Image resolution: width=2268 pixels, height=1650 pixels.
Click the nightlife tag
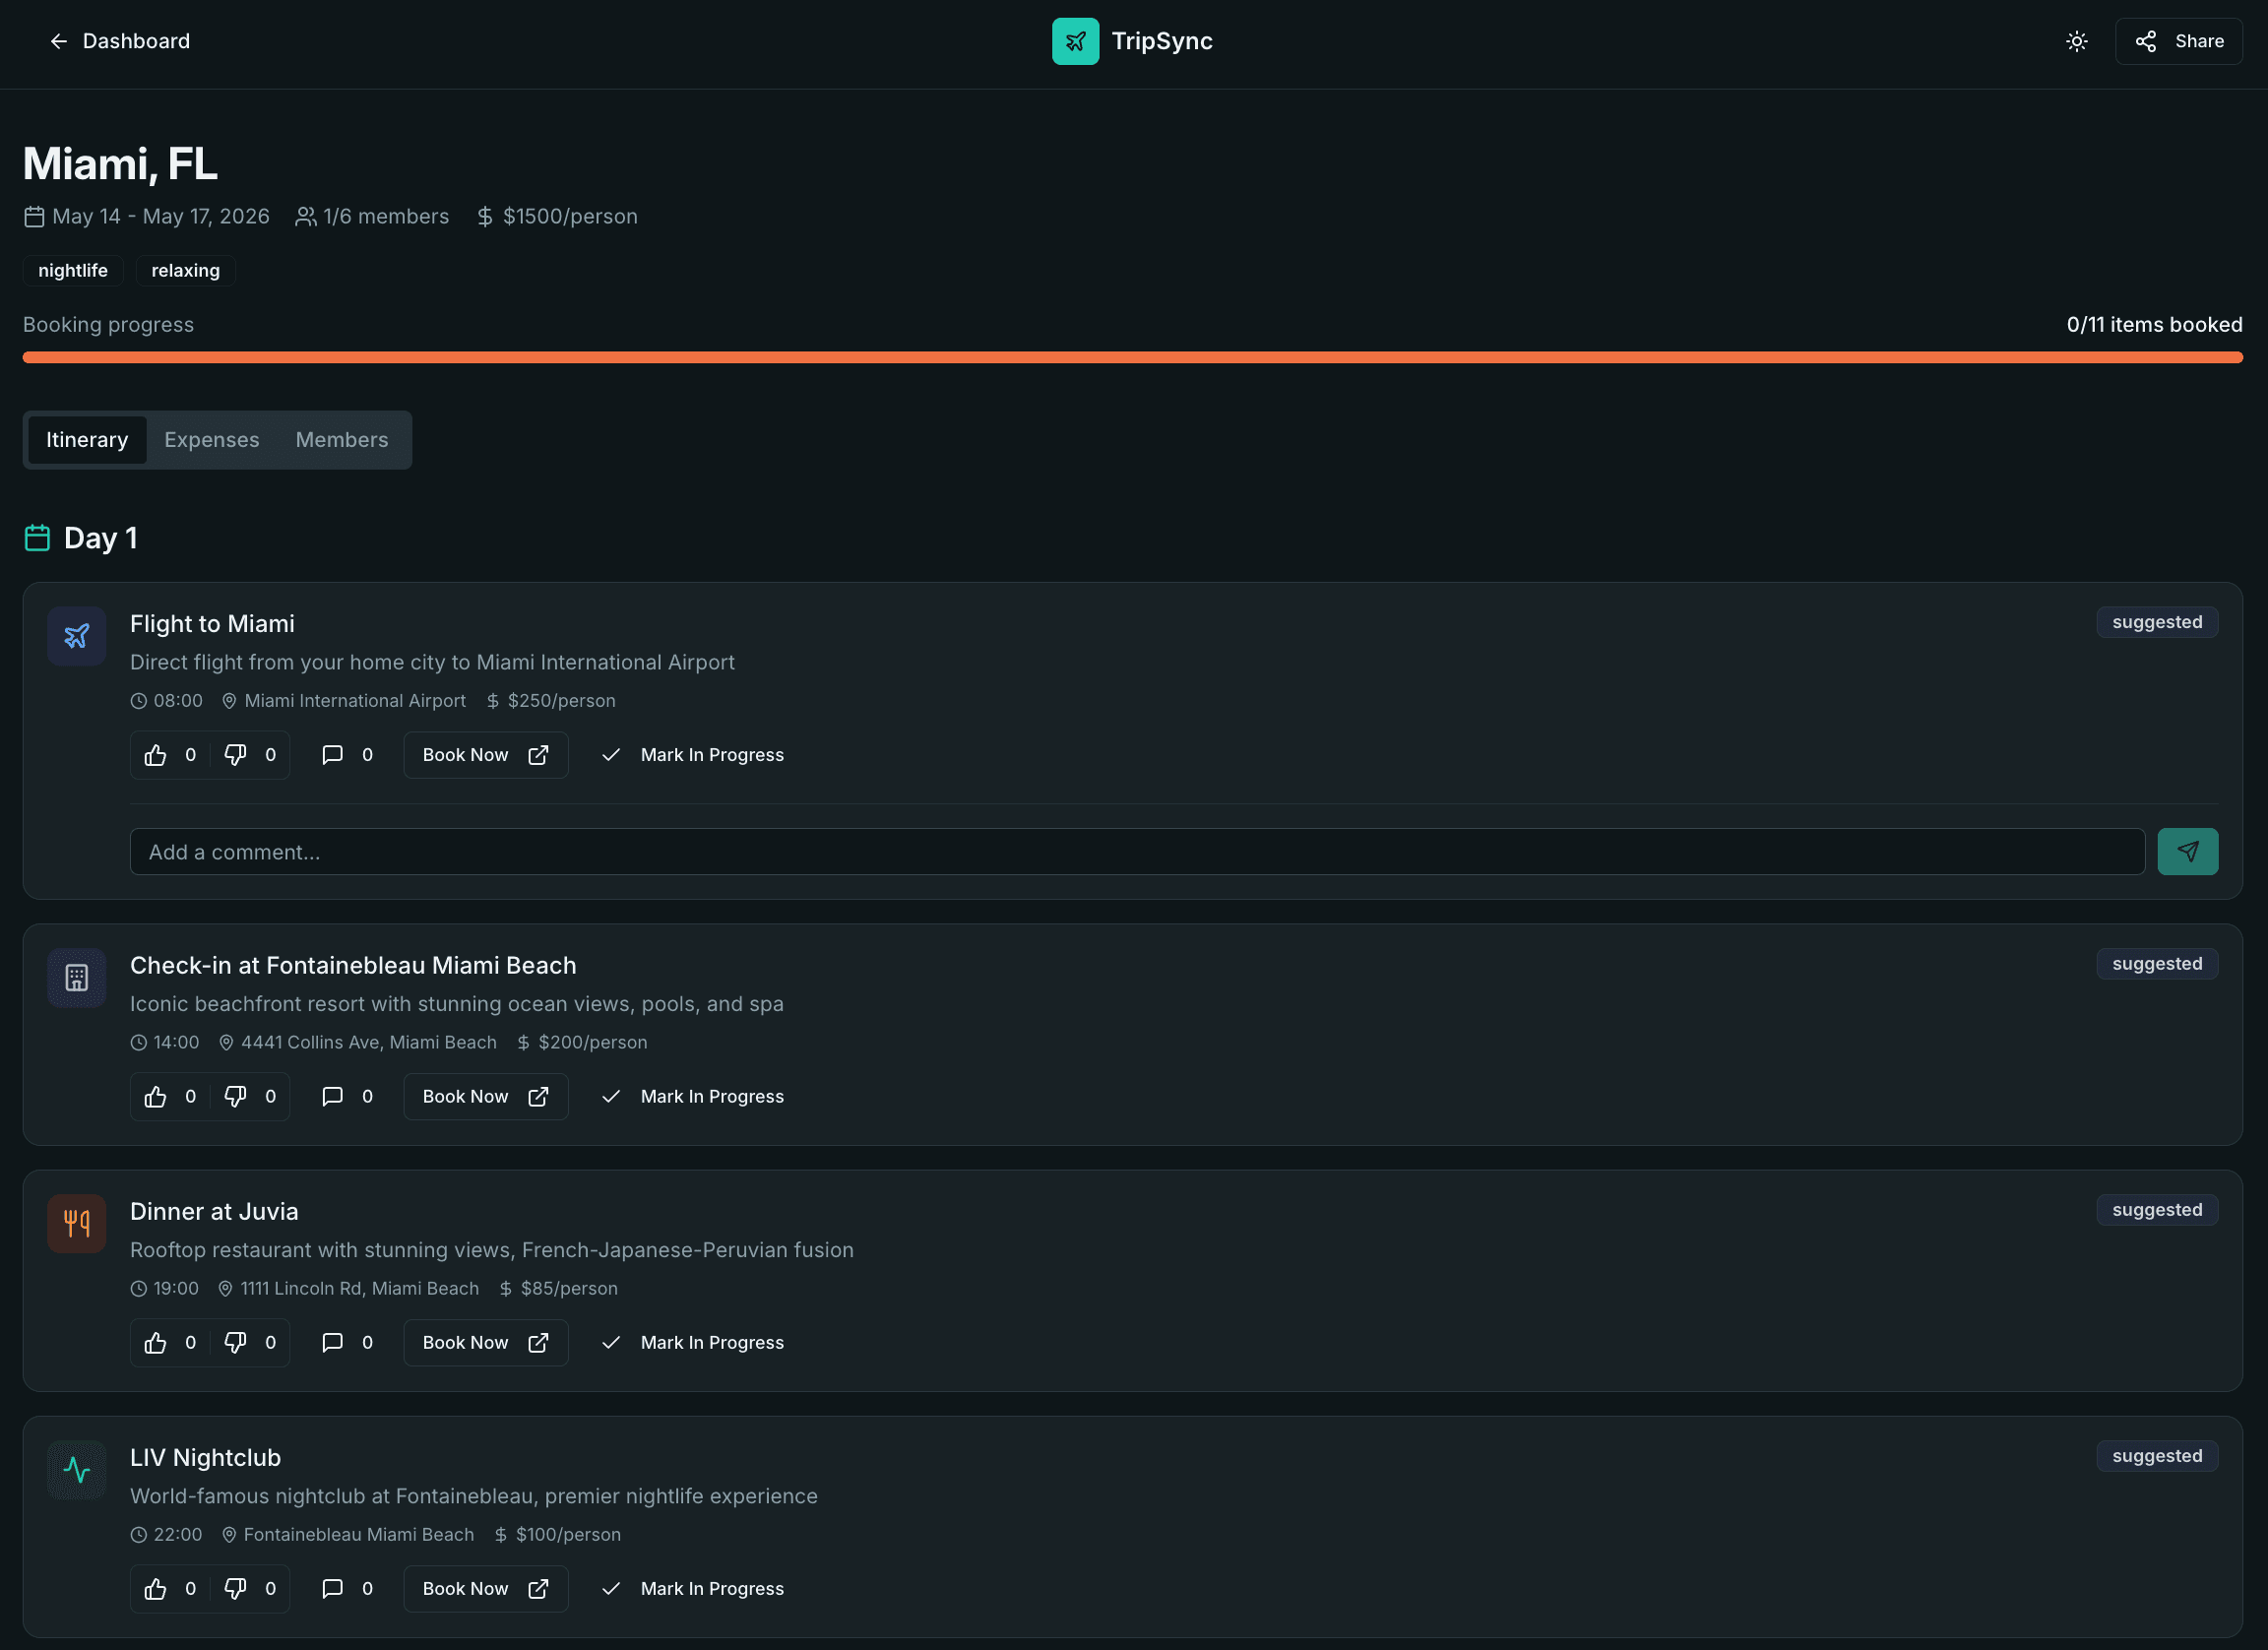click(73, 270)
